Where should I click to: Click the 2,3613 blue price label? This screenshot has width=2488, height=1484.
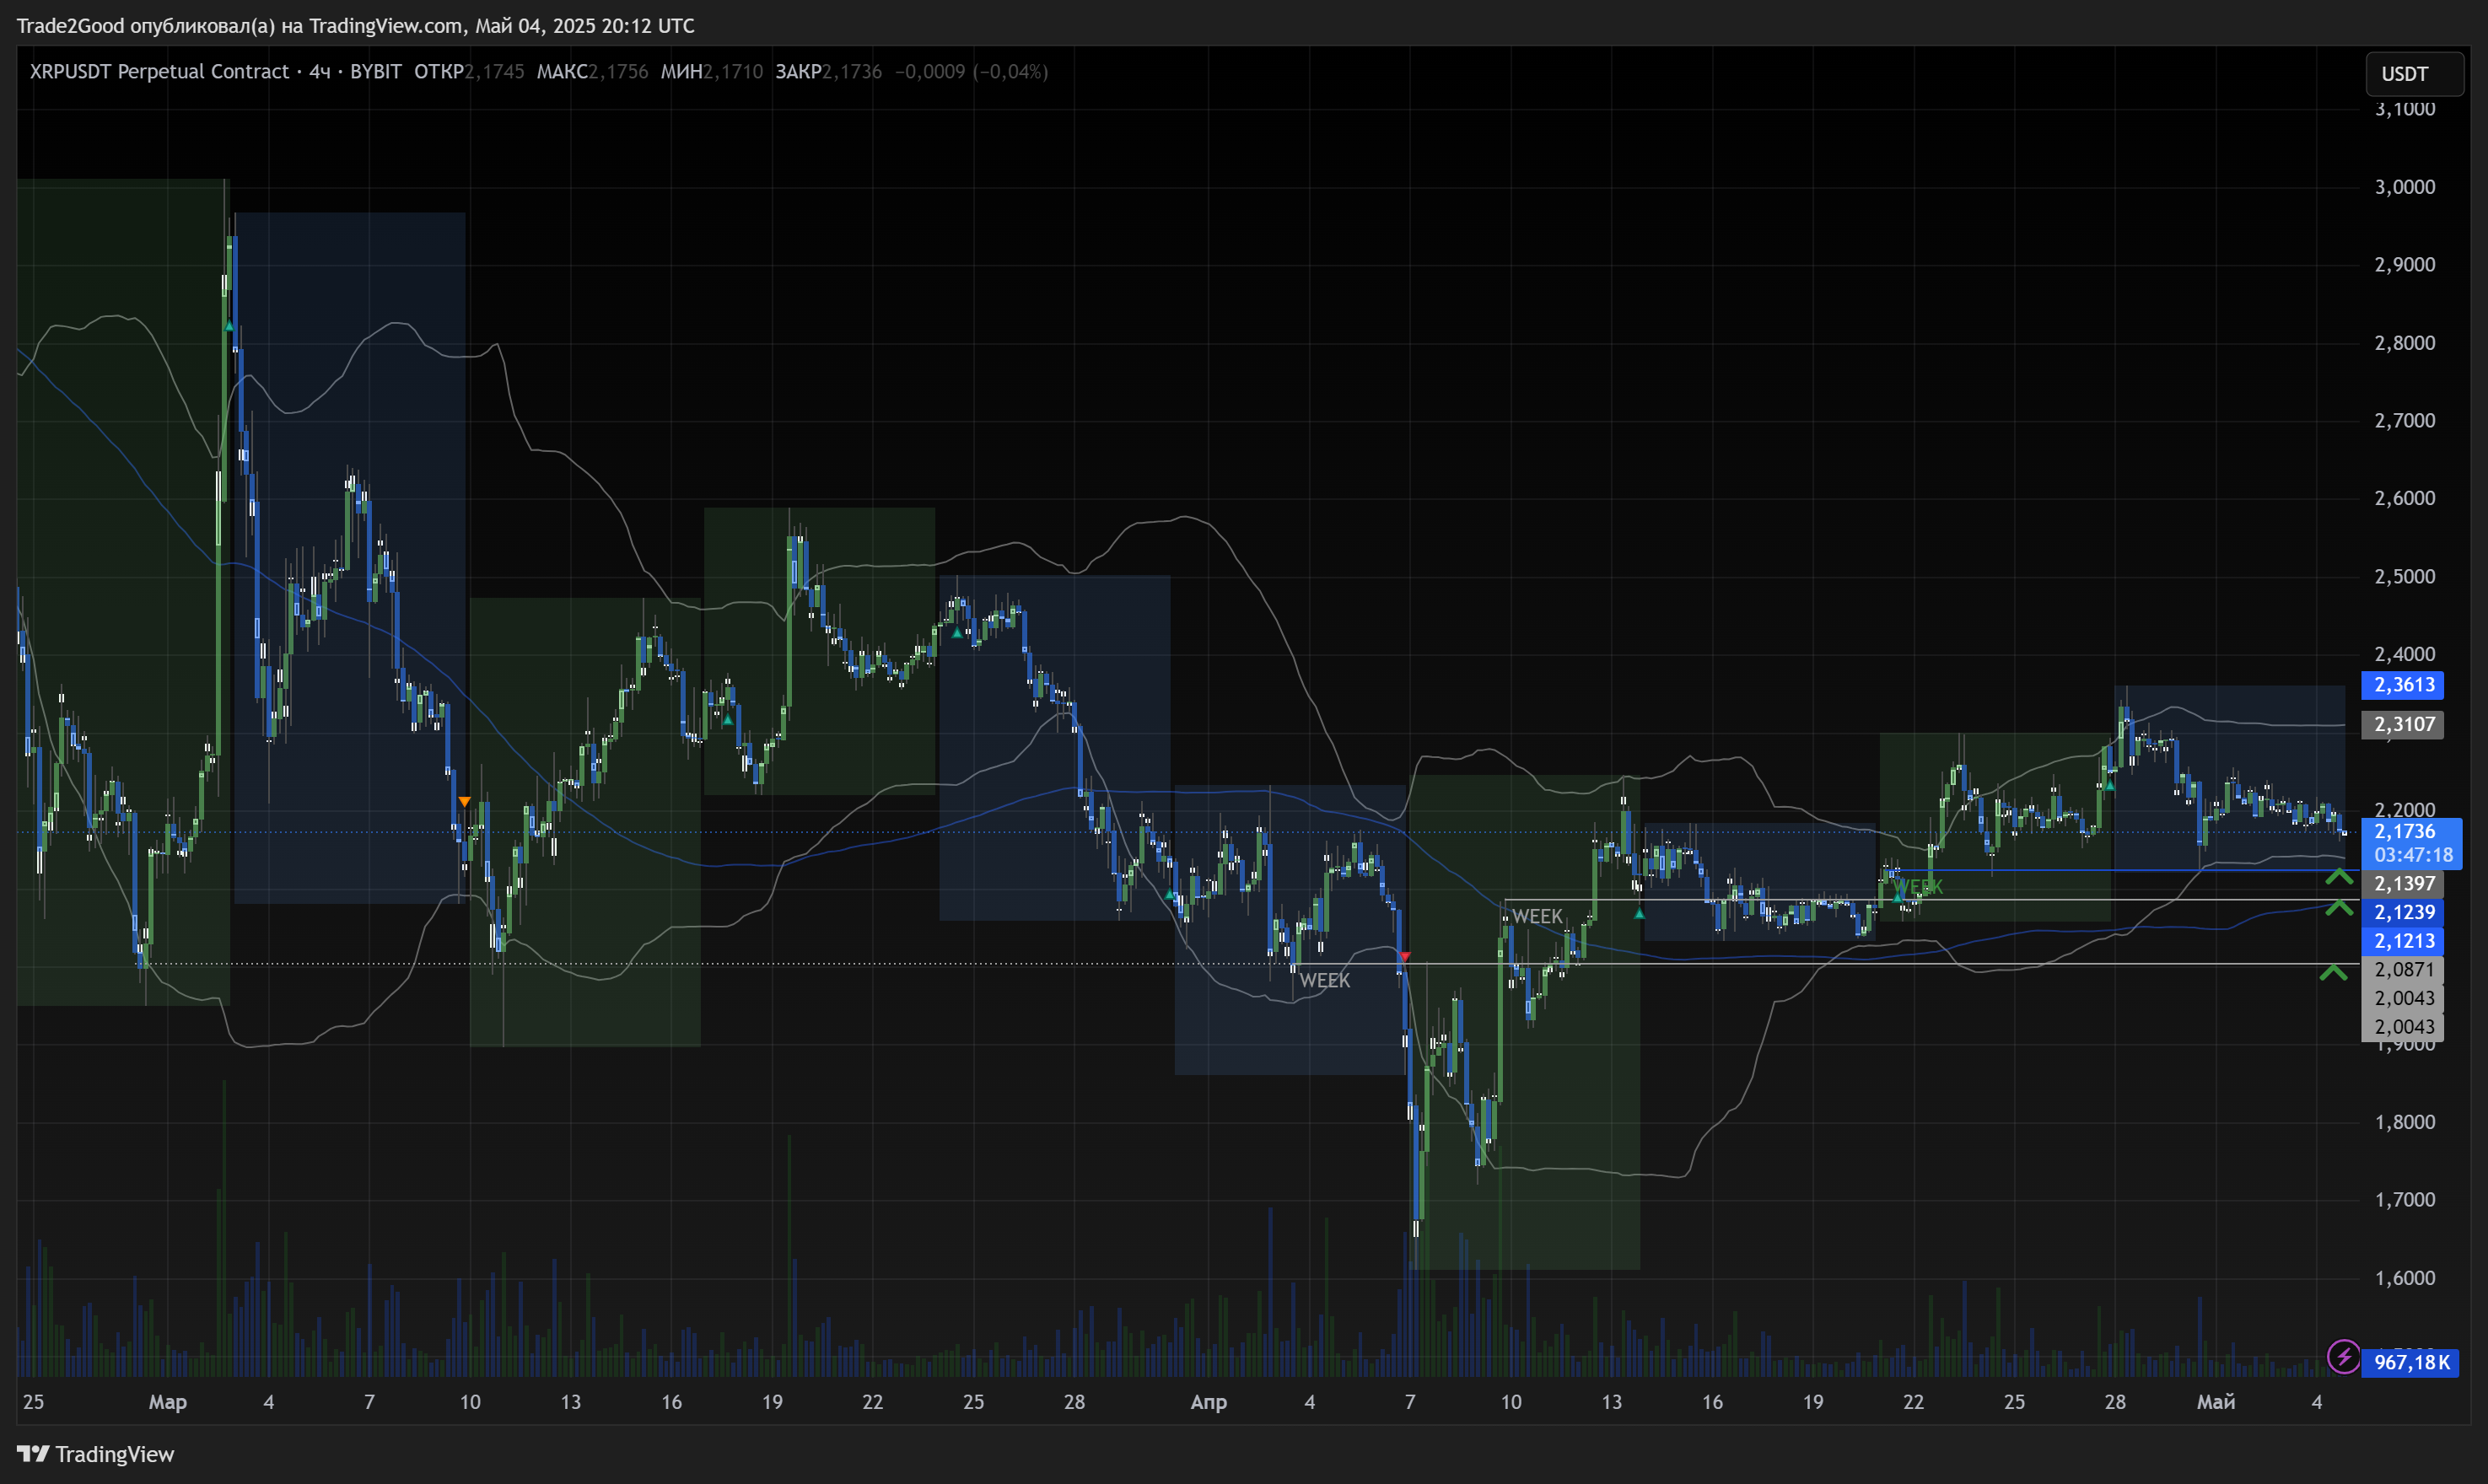point(2403,685)
